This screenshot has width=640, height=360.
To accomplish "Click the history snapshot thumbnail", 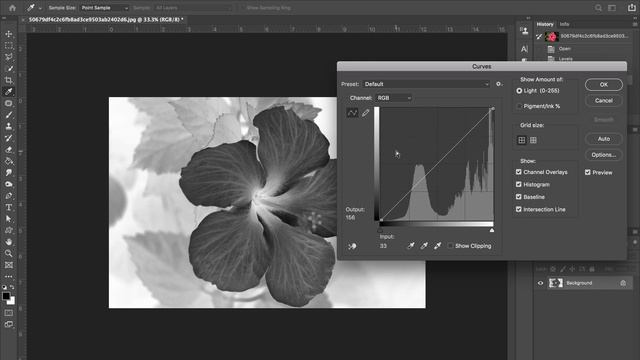I will (x=552, y=36).
